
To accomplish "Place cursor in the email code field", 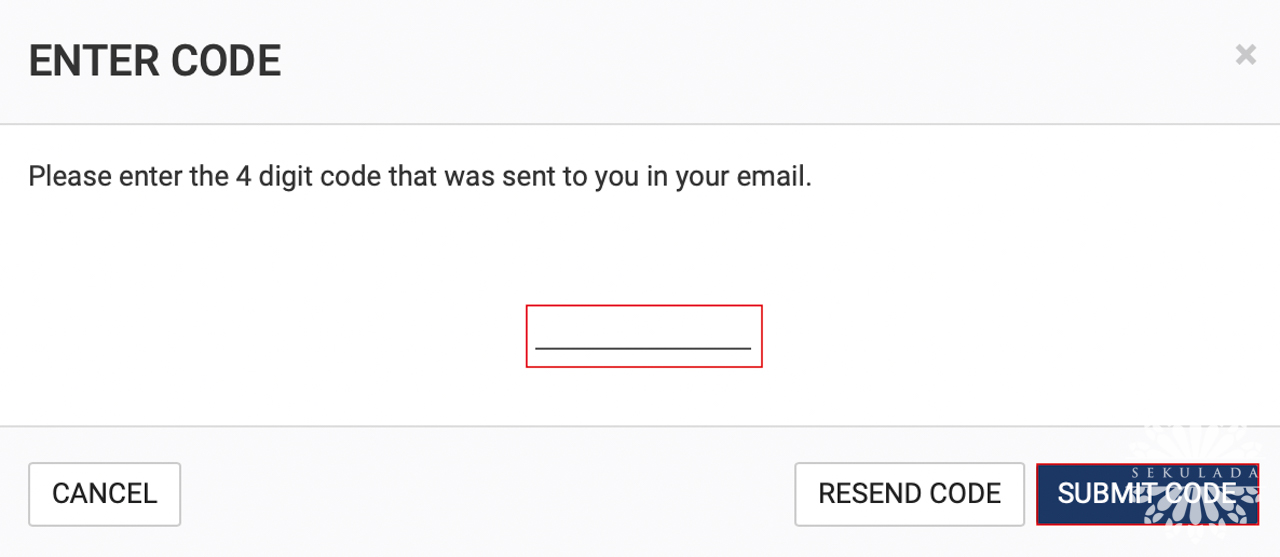I will (644, 336).
